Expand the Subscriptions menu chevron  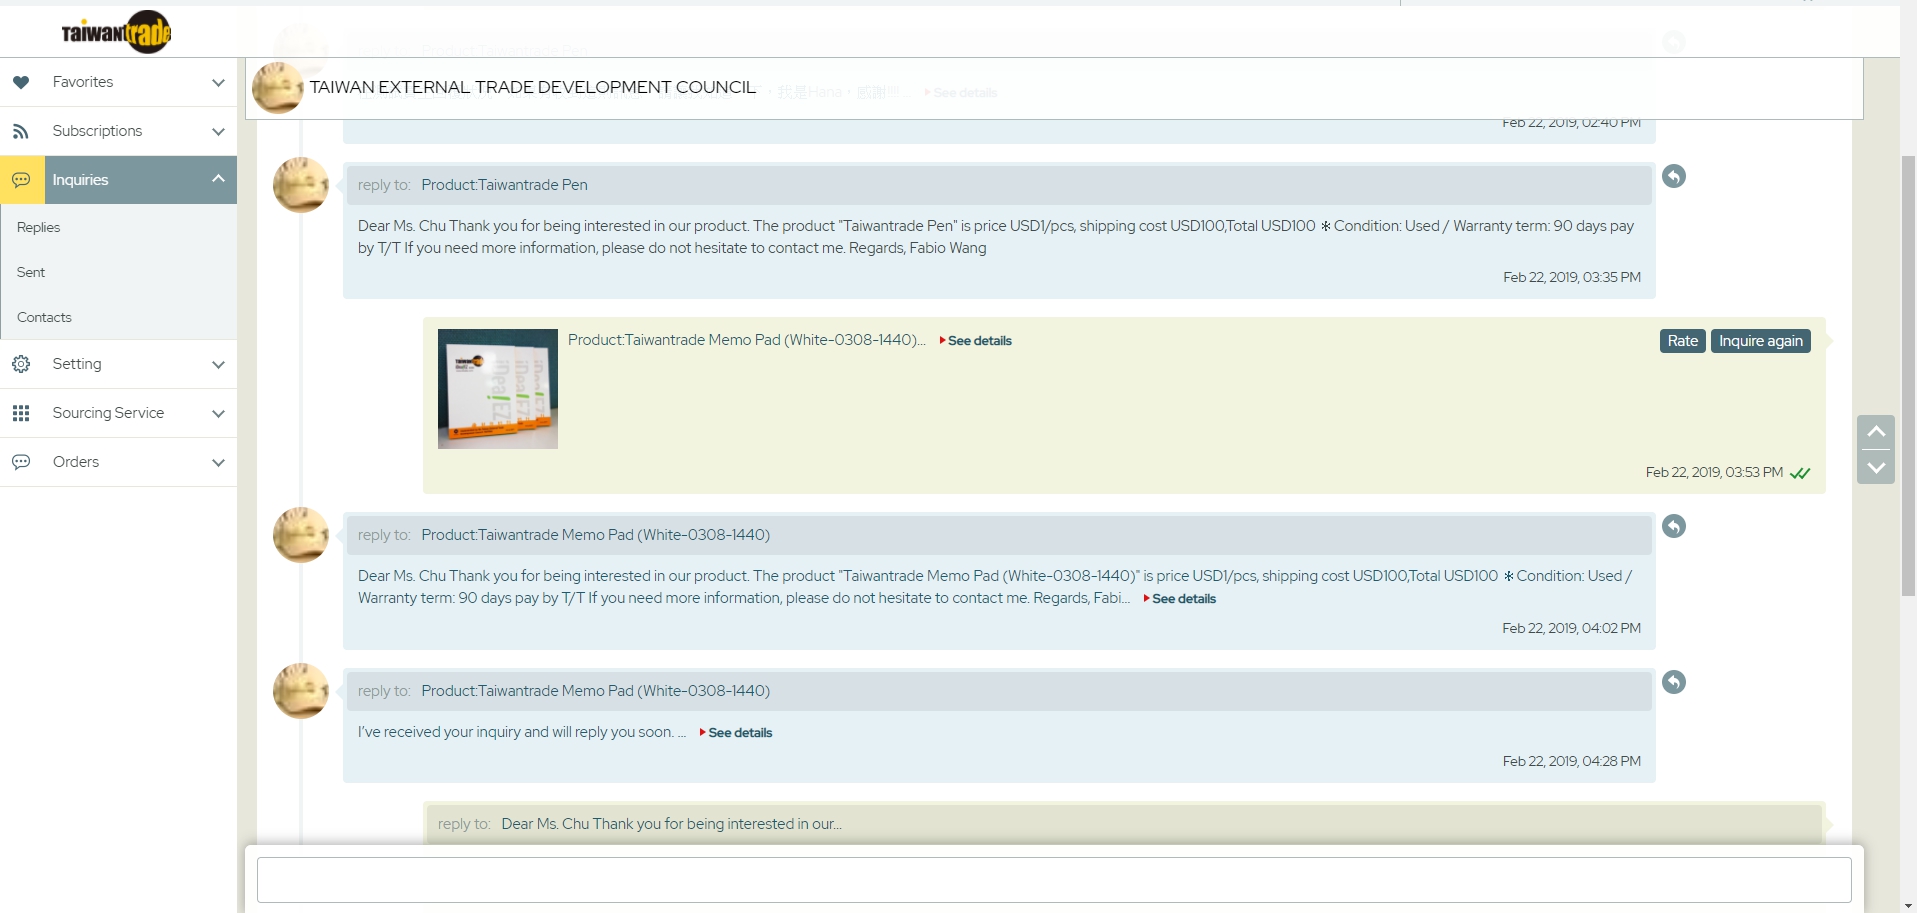coord(218,131)
